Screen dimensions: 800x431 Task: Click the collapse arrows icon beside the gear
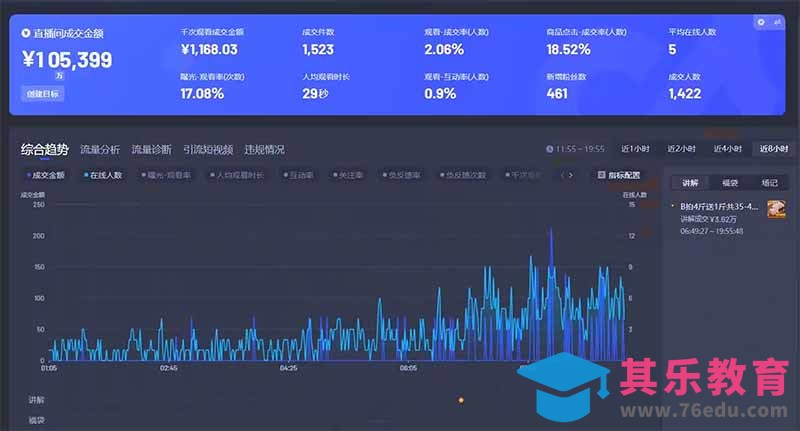click(776, 22)
